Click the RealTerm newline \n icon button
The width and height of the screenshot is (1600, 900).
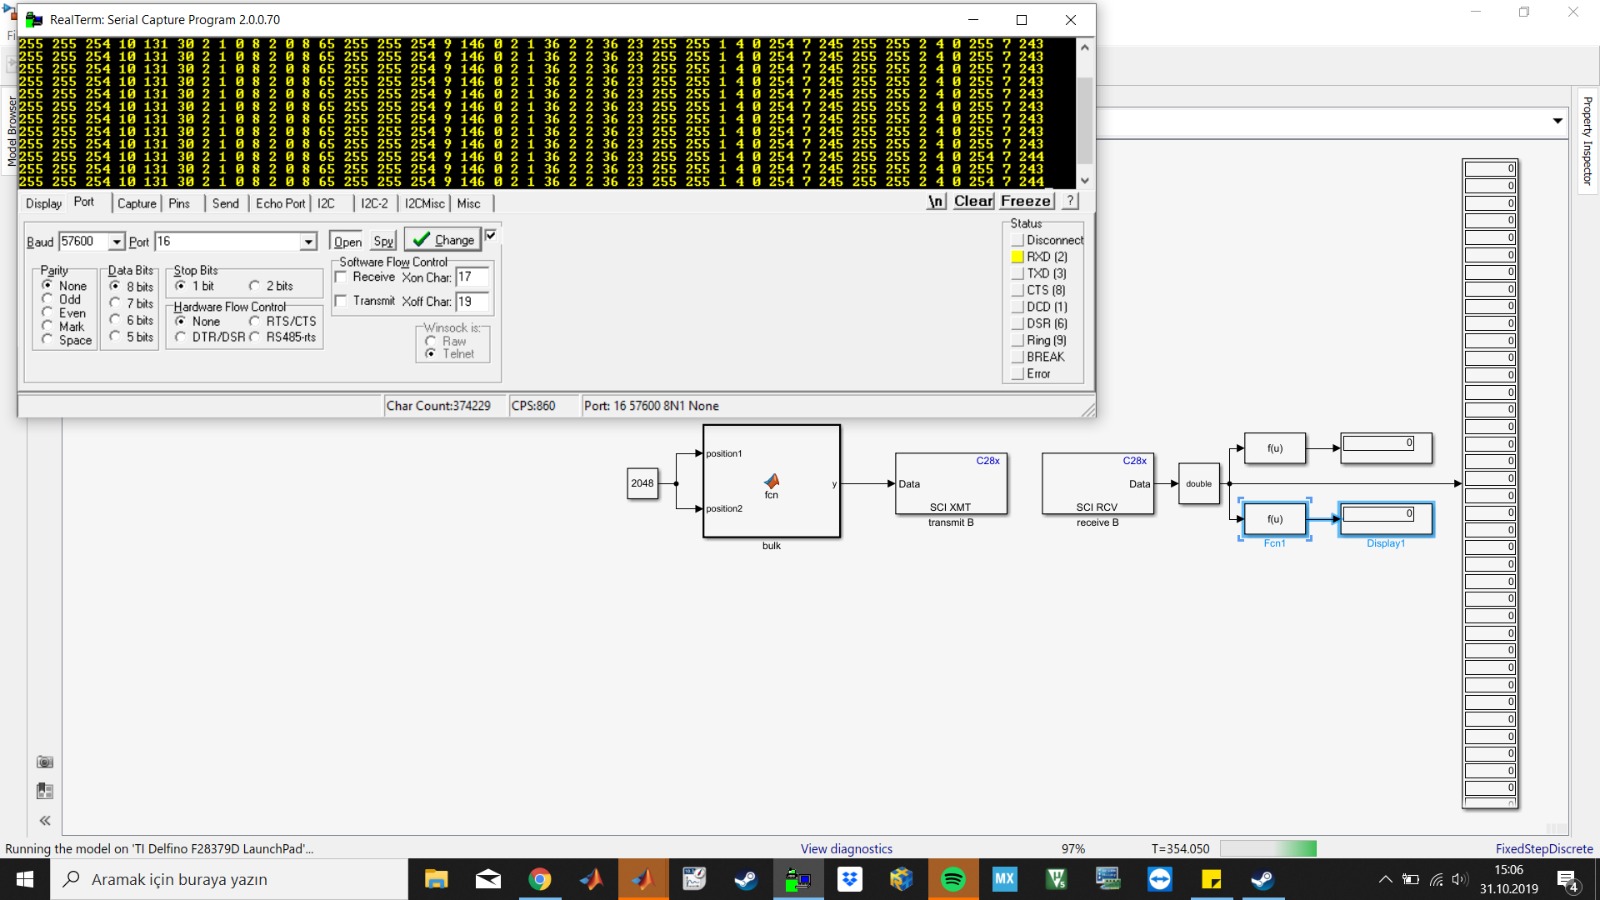pos(936,201)
